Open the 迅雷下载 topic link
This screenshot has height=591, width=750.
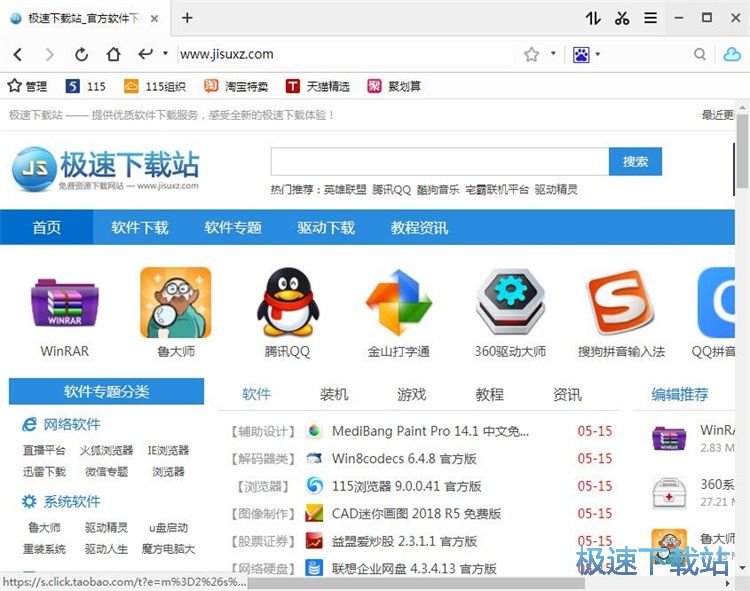tap(44, 472)
